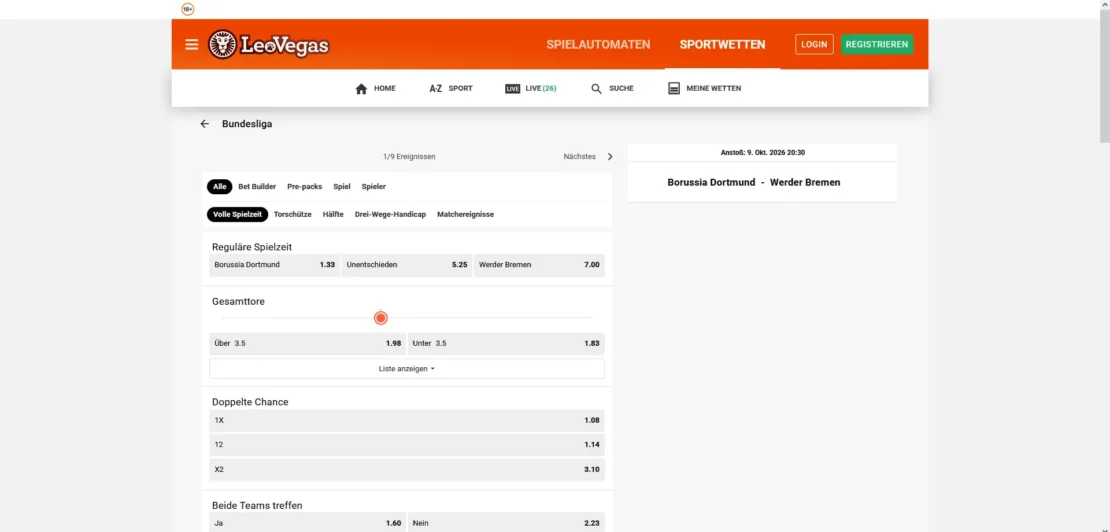Viewport: 1110px width, 532px height.
Task: Select double chance 12 at 1.14
Action: 407,445
